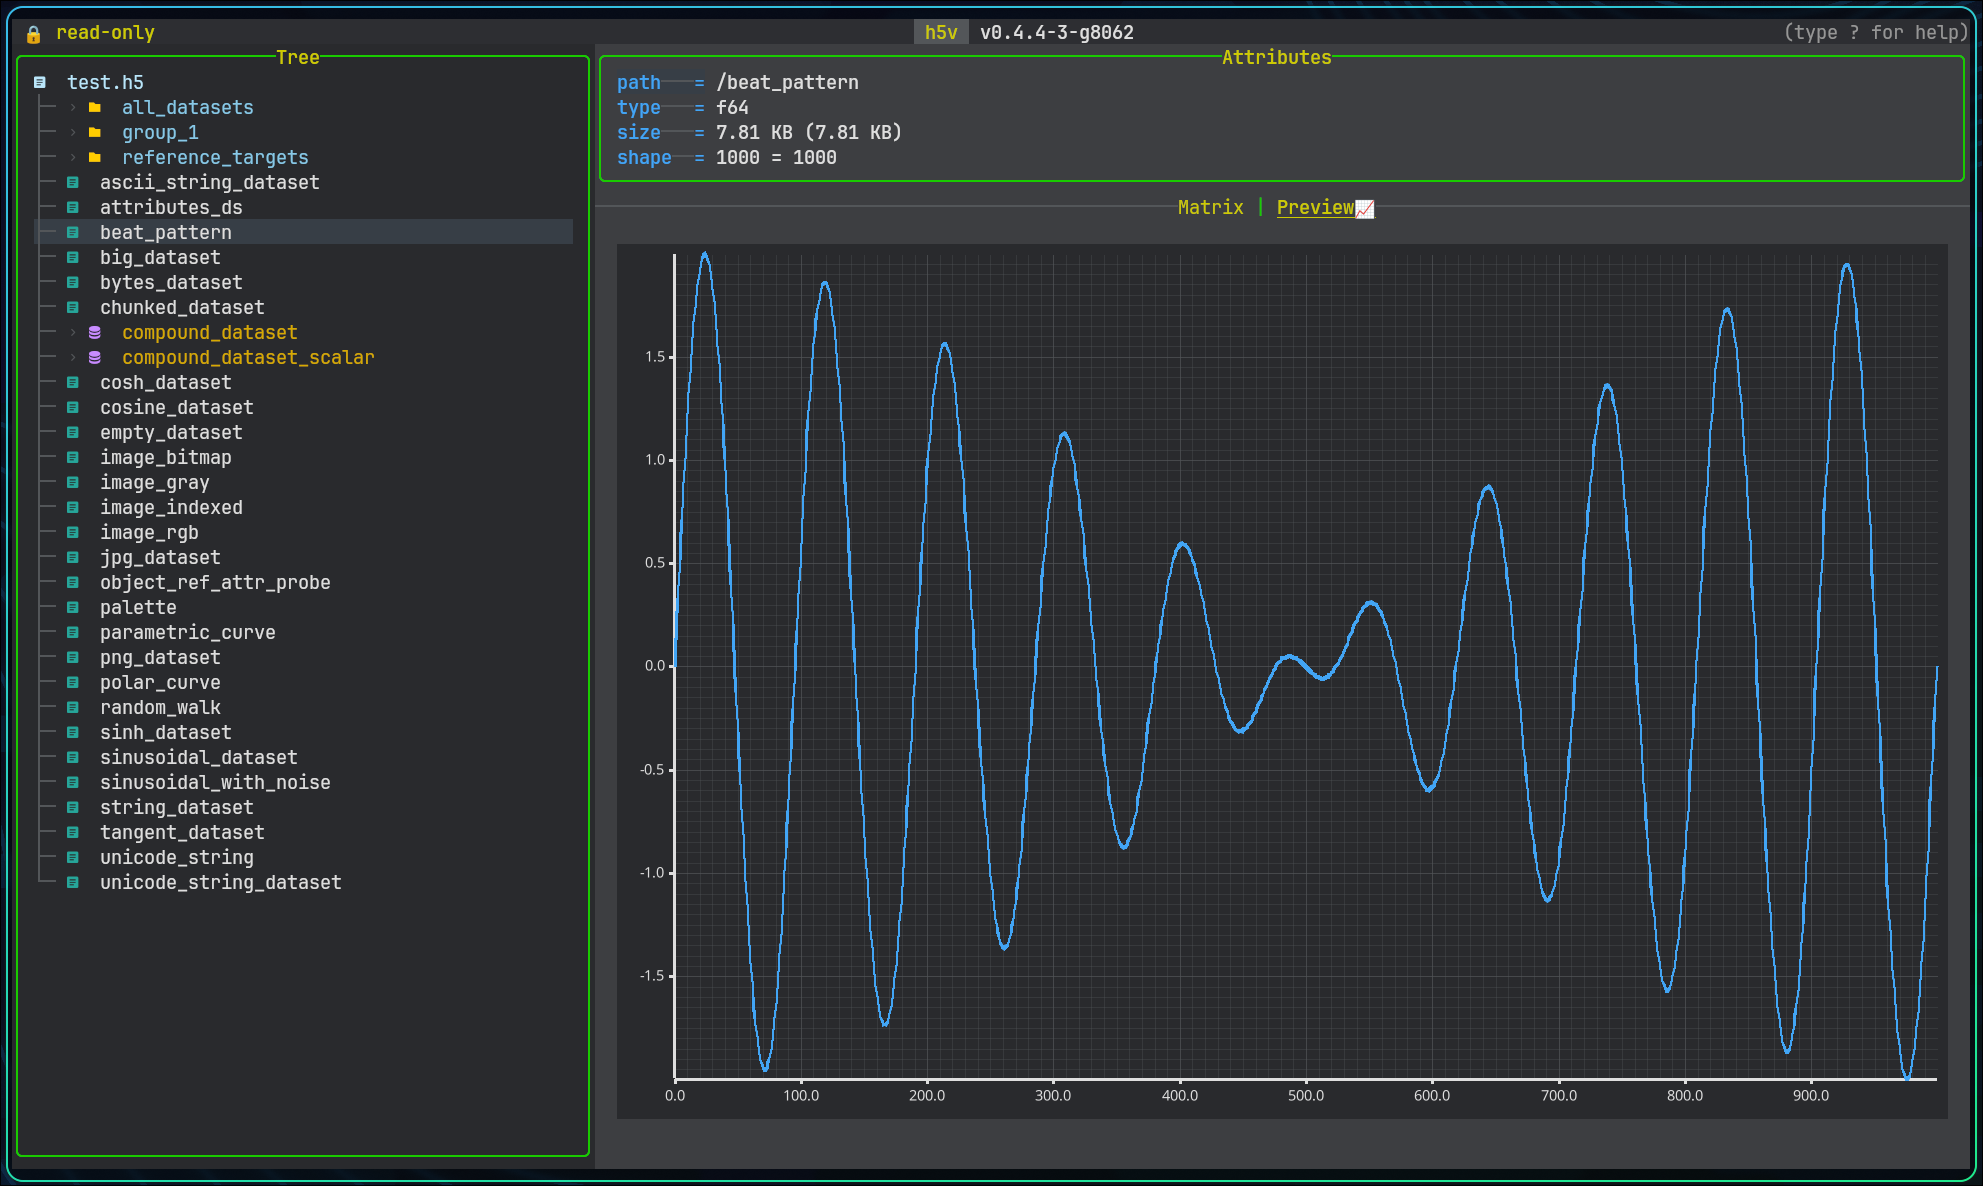Click the h5v application label

tap(941, 32)
